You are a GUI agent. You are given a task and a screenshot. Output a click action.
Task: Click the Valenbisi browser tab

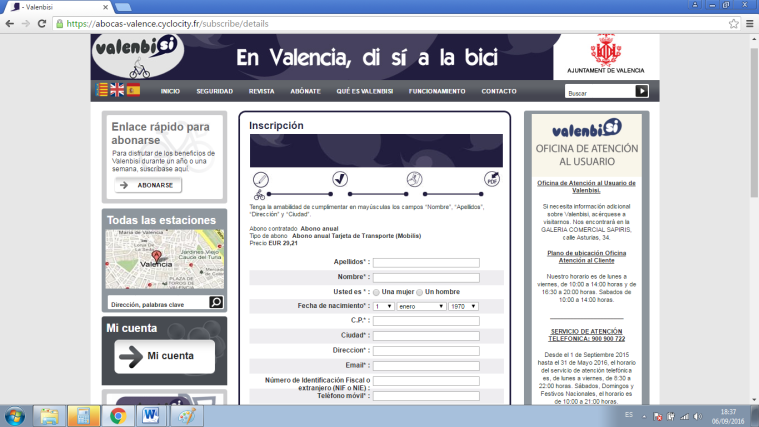point(58,7)
